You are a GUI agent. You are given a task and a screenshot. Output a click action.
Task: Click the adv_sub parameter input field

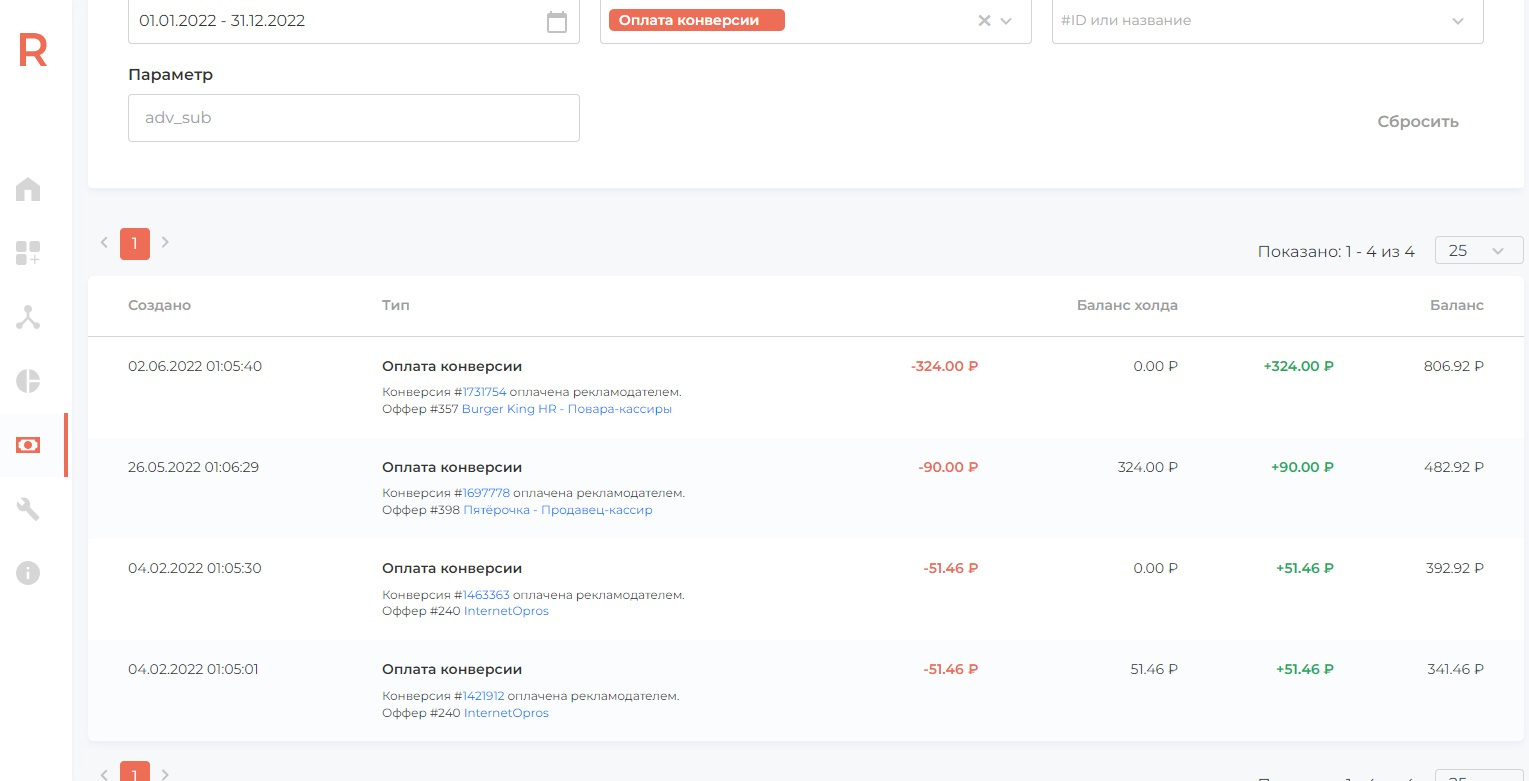click(354, 118)
